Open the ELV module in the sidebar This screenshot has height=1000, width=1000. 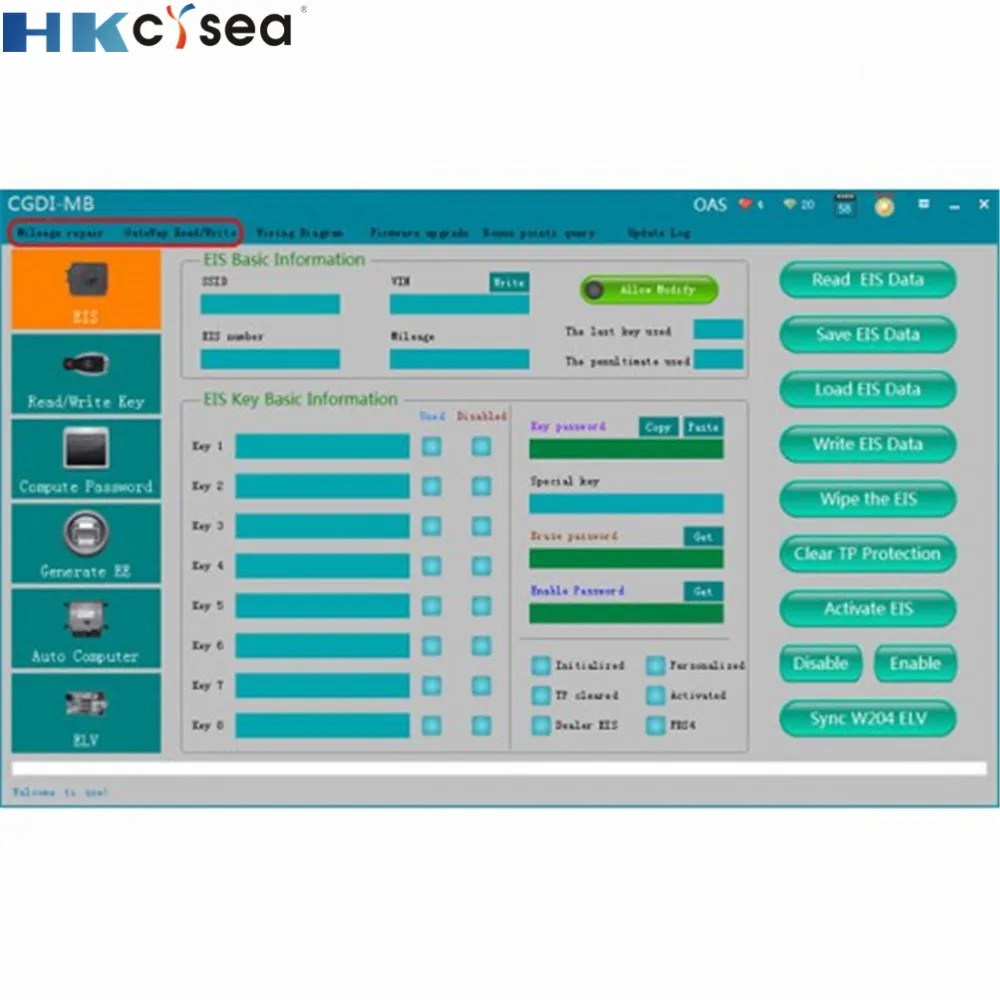[x=86, y=714]
